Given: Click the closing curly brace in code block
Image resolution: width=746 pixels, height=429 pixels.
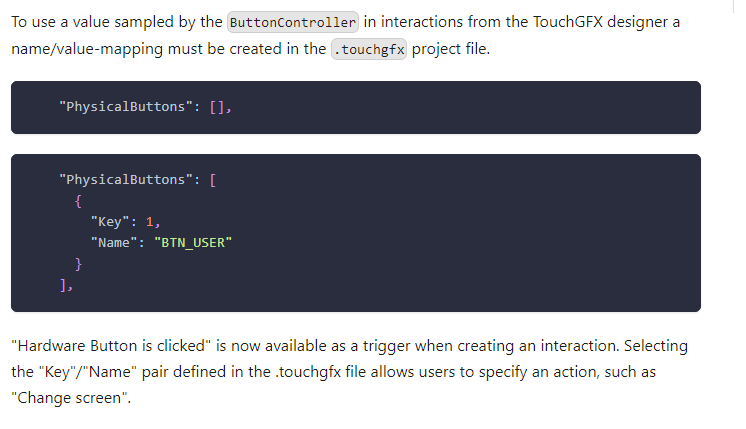Looking at the screenshot, I should point(79,264).
